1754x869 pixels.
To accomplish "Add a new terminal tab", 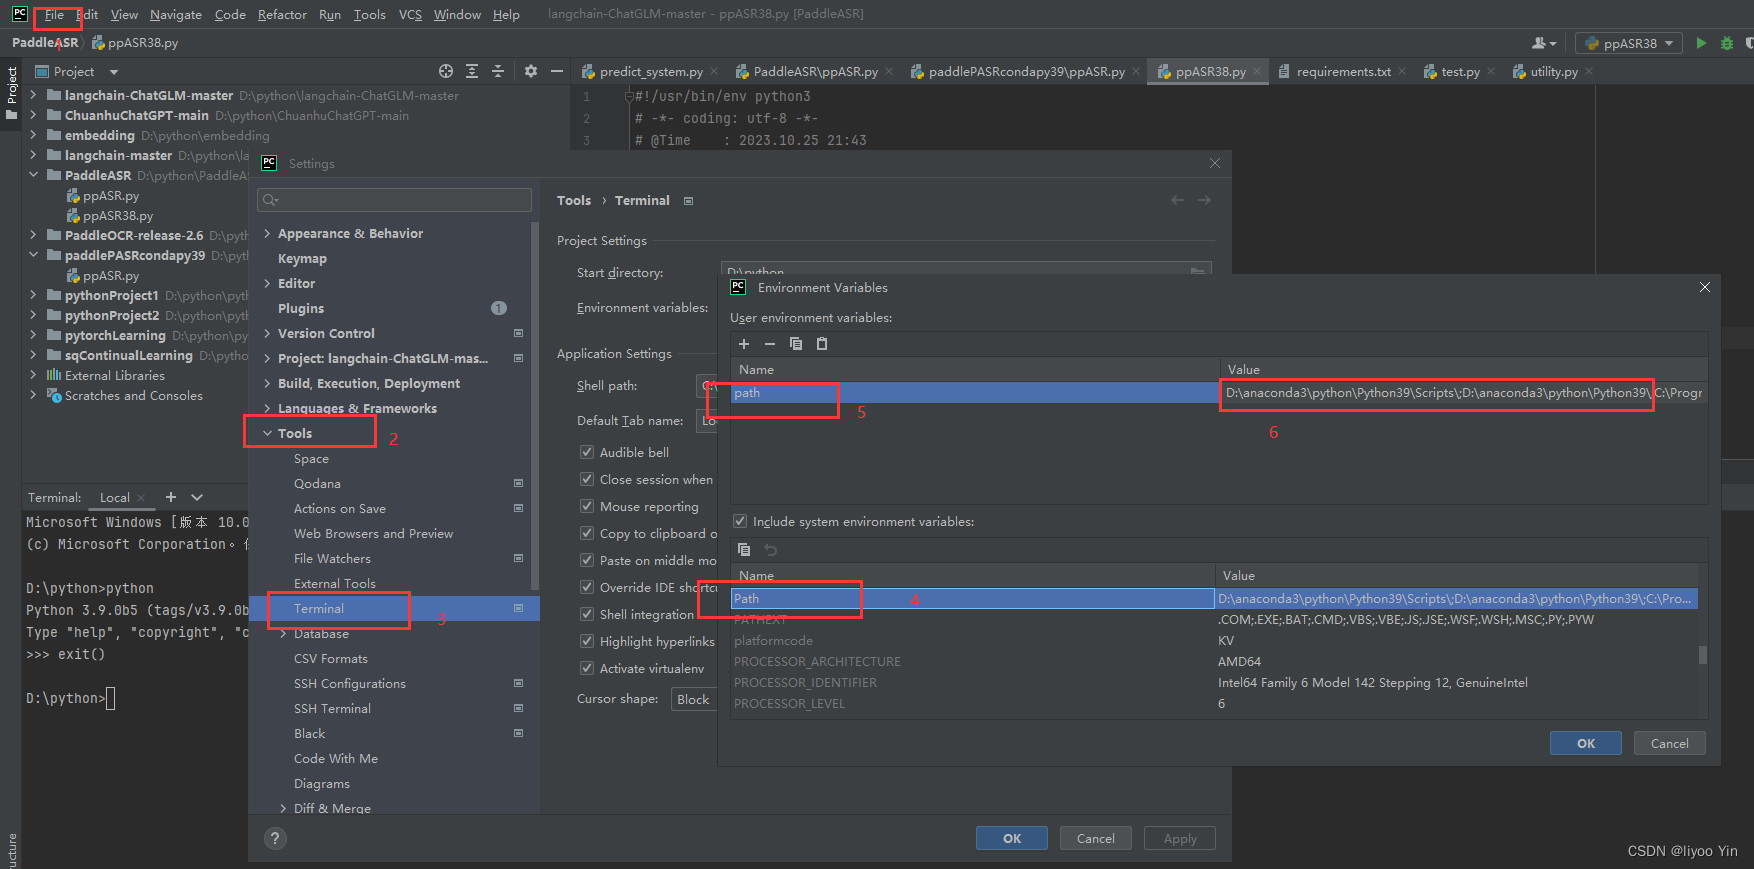I will pos(171,497).
